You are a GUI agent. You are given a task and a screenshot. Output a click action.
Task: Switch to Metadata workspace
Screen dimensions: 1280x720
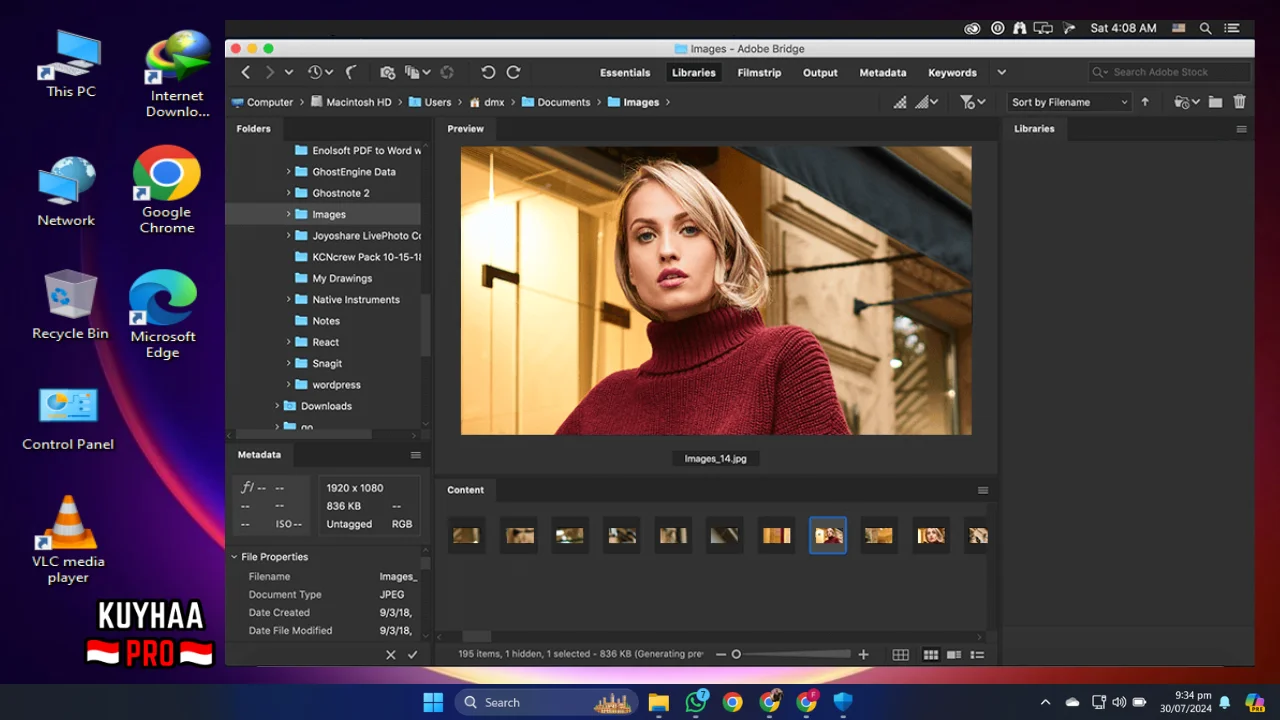coord(883,72)
